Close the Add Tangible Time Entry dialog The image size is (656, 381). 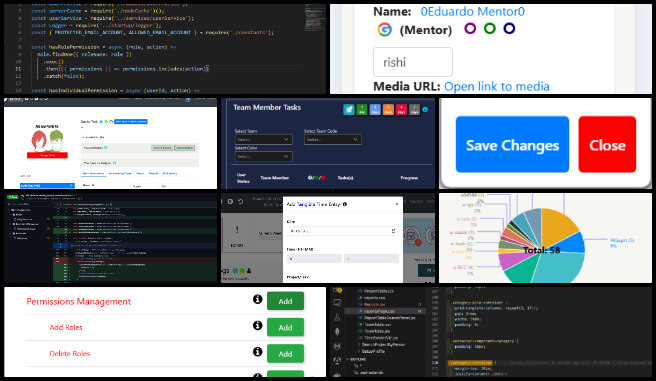397,204
